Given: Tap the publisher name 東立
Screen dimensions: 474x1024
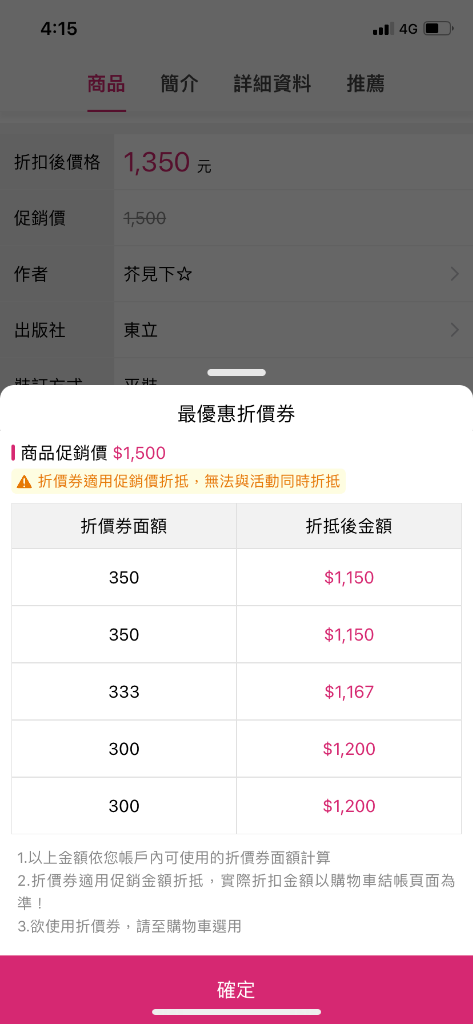Looking at the screenshot, I should [x=140, y=330].
